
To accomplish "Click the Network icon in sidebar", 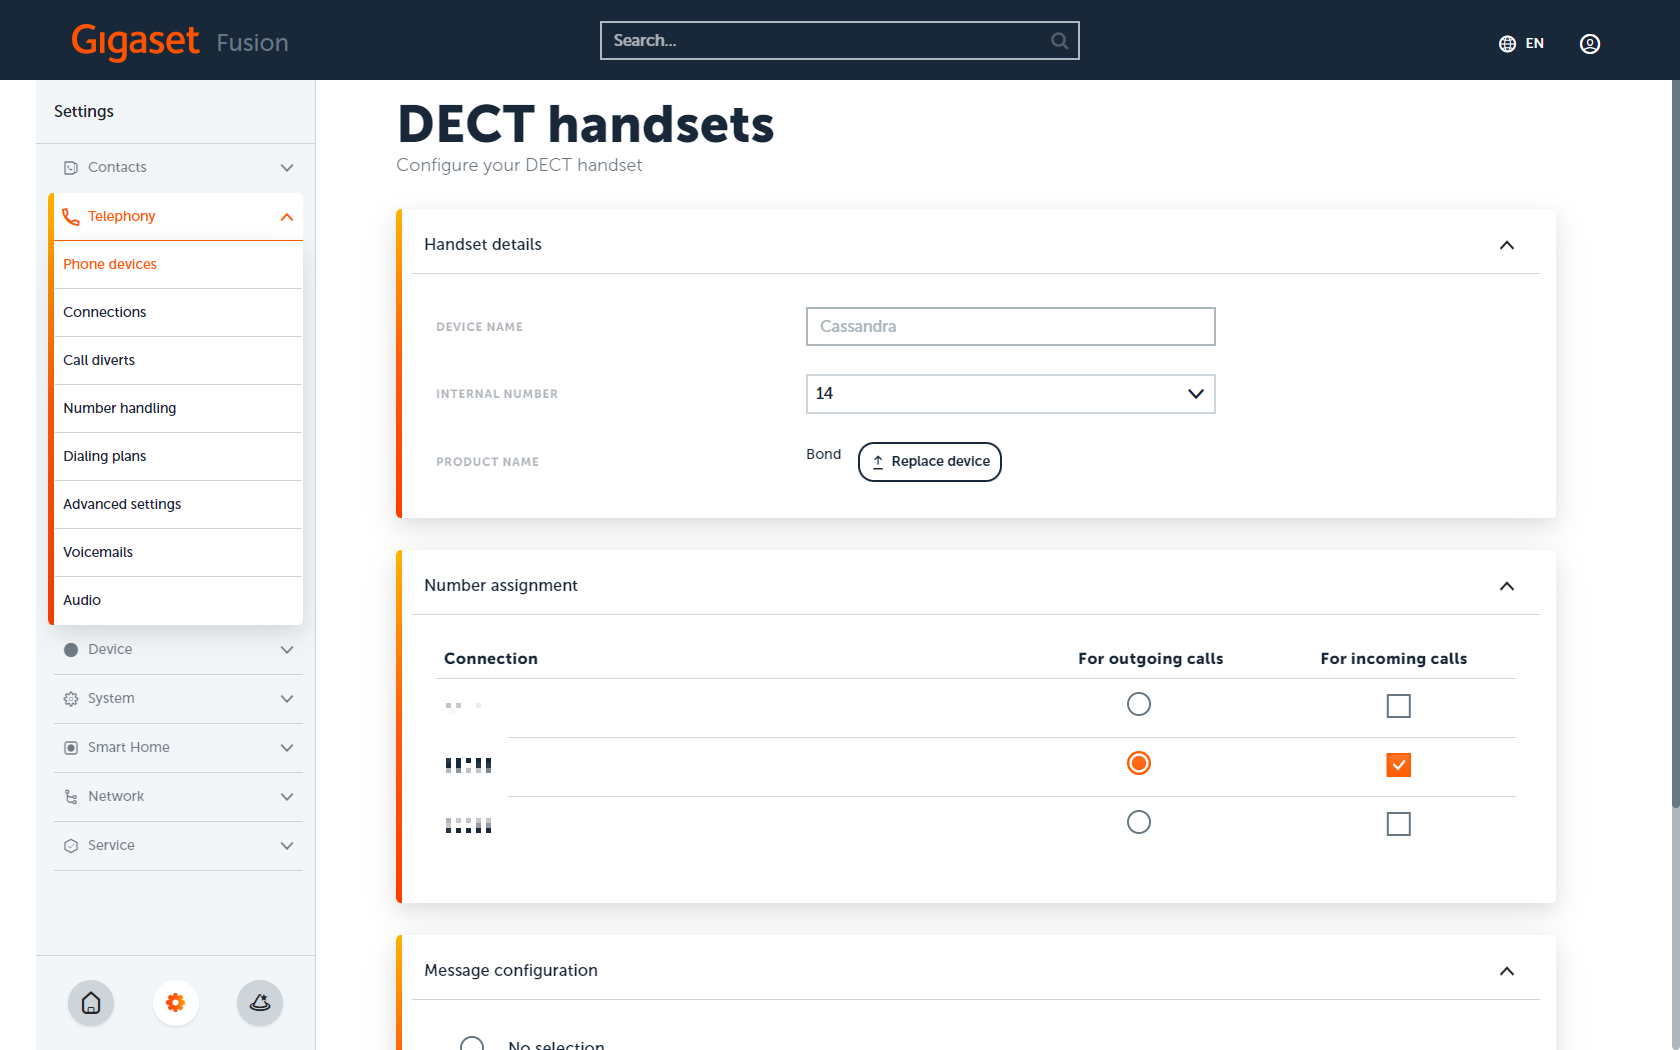I will 71,797.
